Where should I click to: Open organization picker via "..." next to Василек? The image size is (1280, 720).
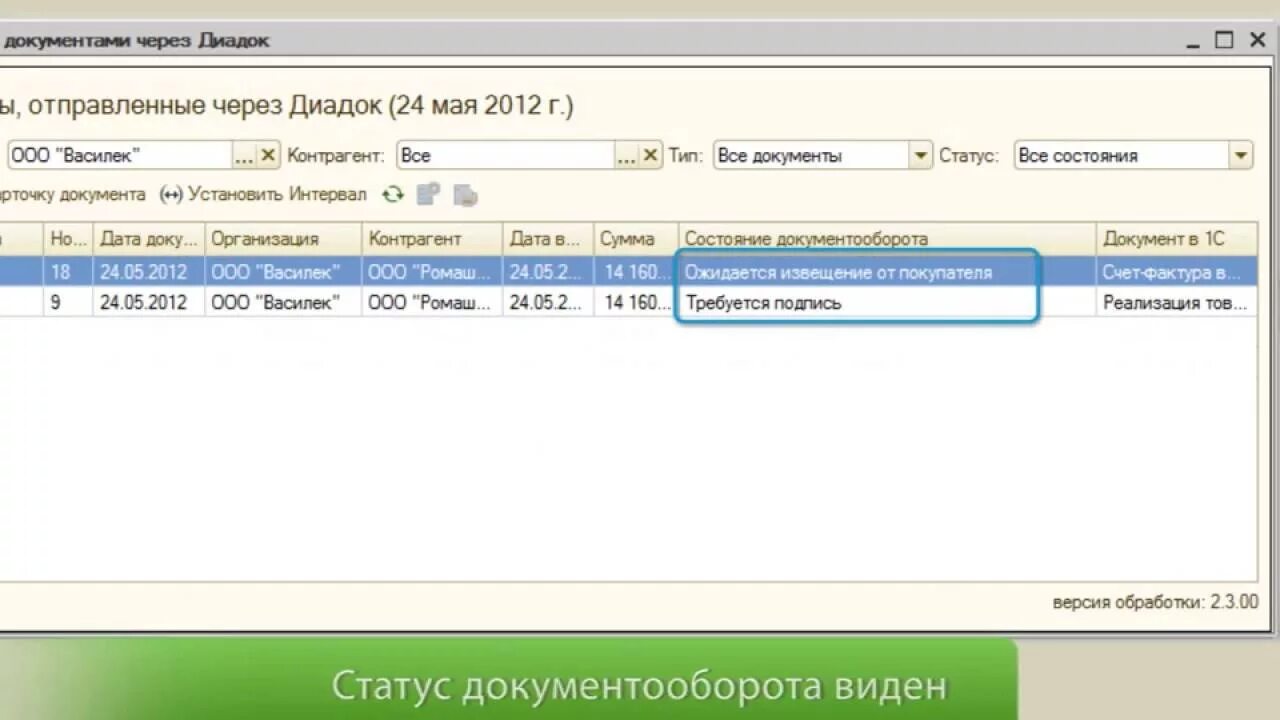point(245,155)
